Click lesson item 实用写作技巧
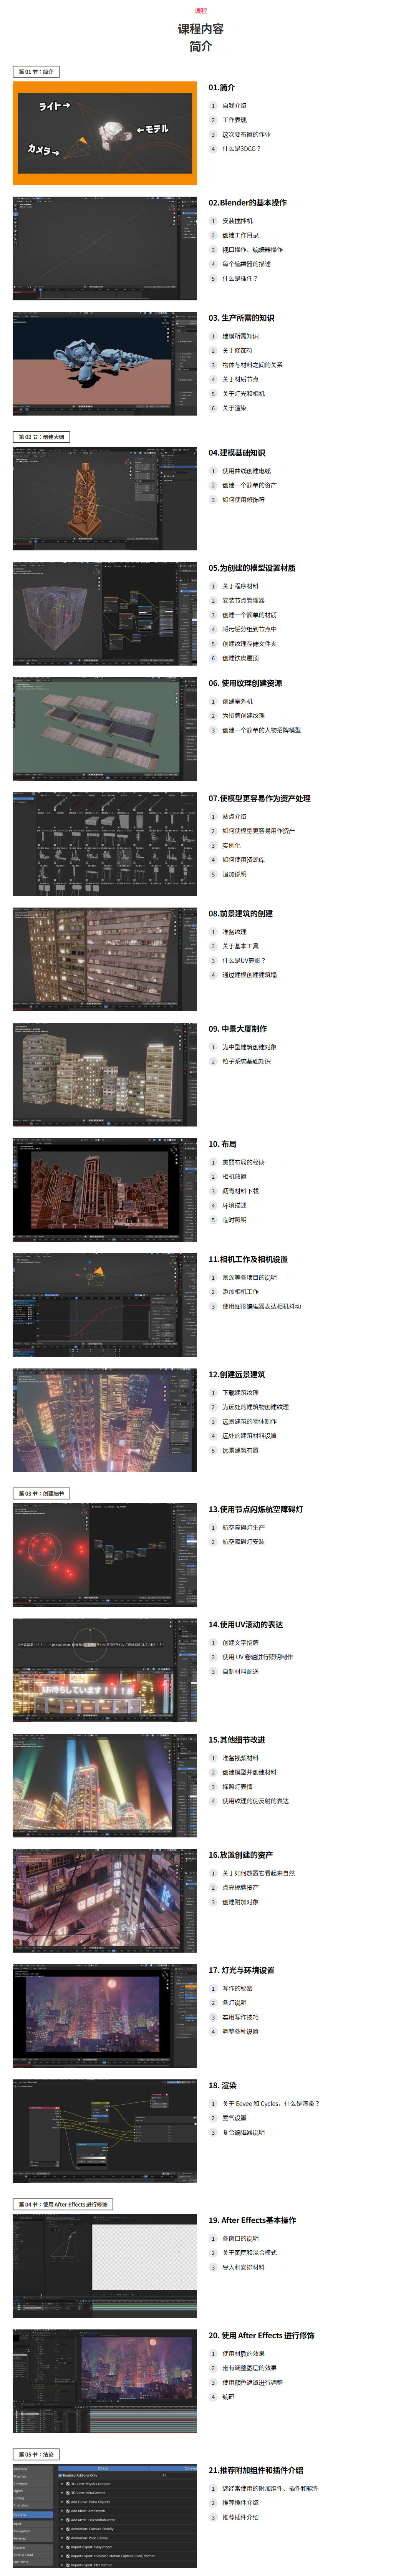Viewport: 406px width, 2576px height. pyautogui.click(x=241, y=2017)
